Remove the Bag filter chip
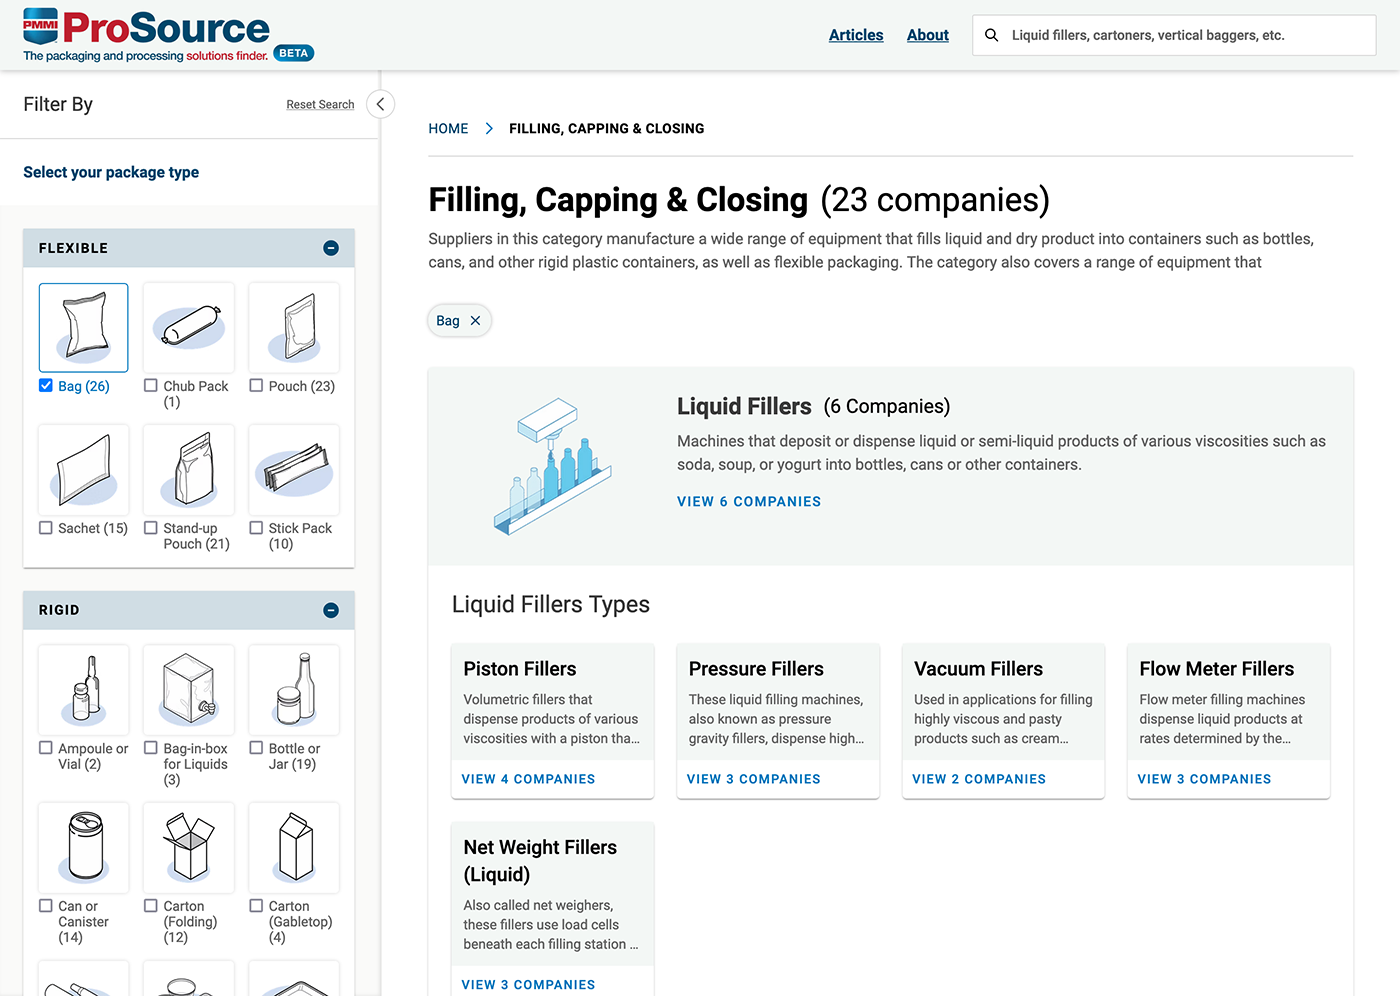Image resolution: width=1400 pixels, height=996 pixels. [x=475, y=321]
